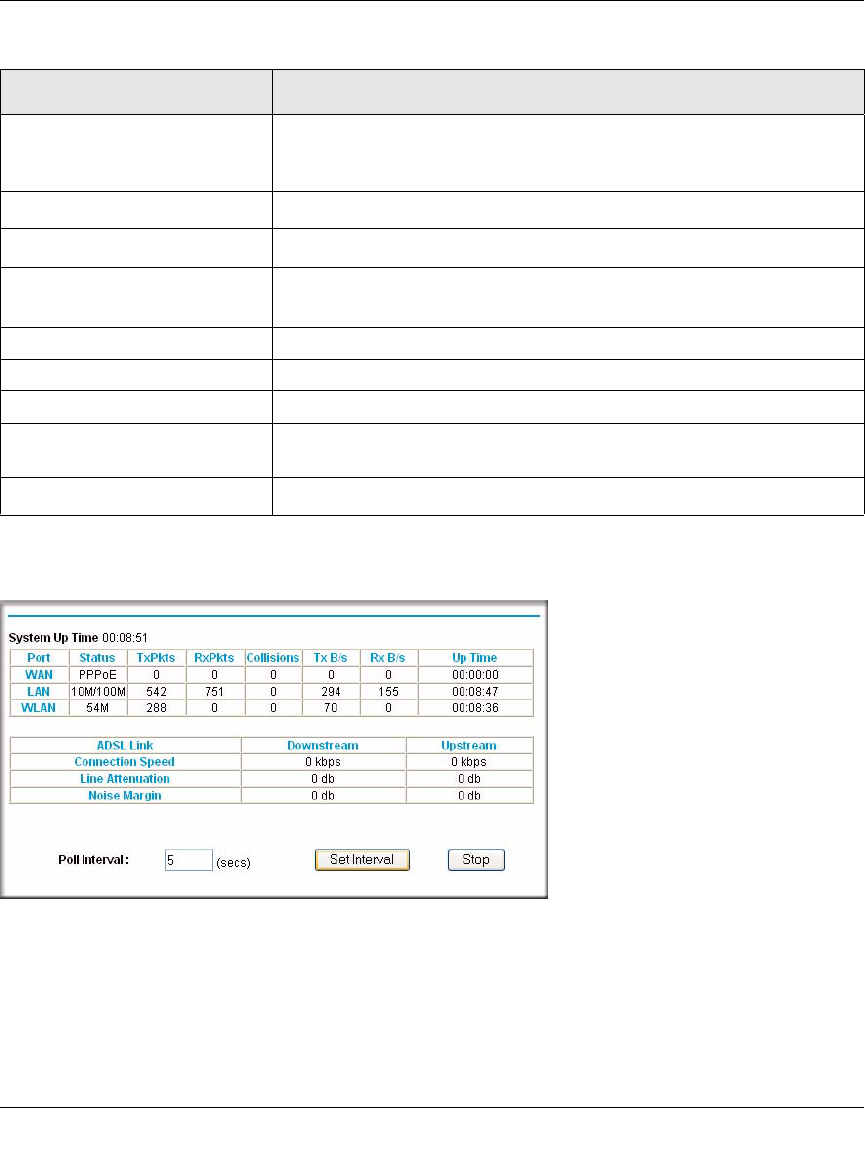
Task: Click the Downstream column header
Action: point(323,745)
